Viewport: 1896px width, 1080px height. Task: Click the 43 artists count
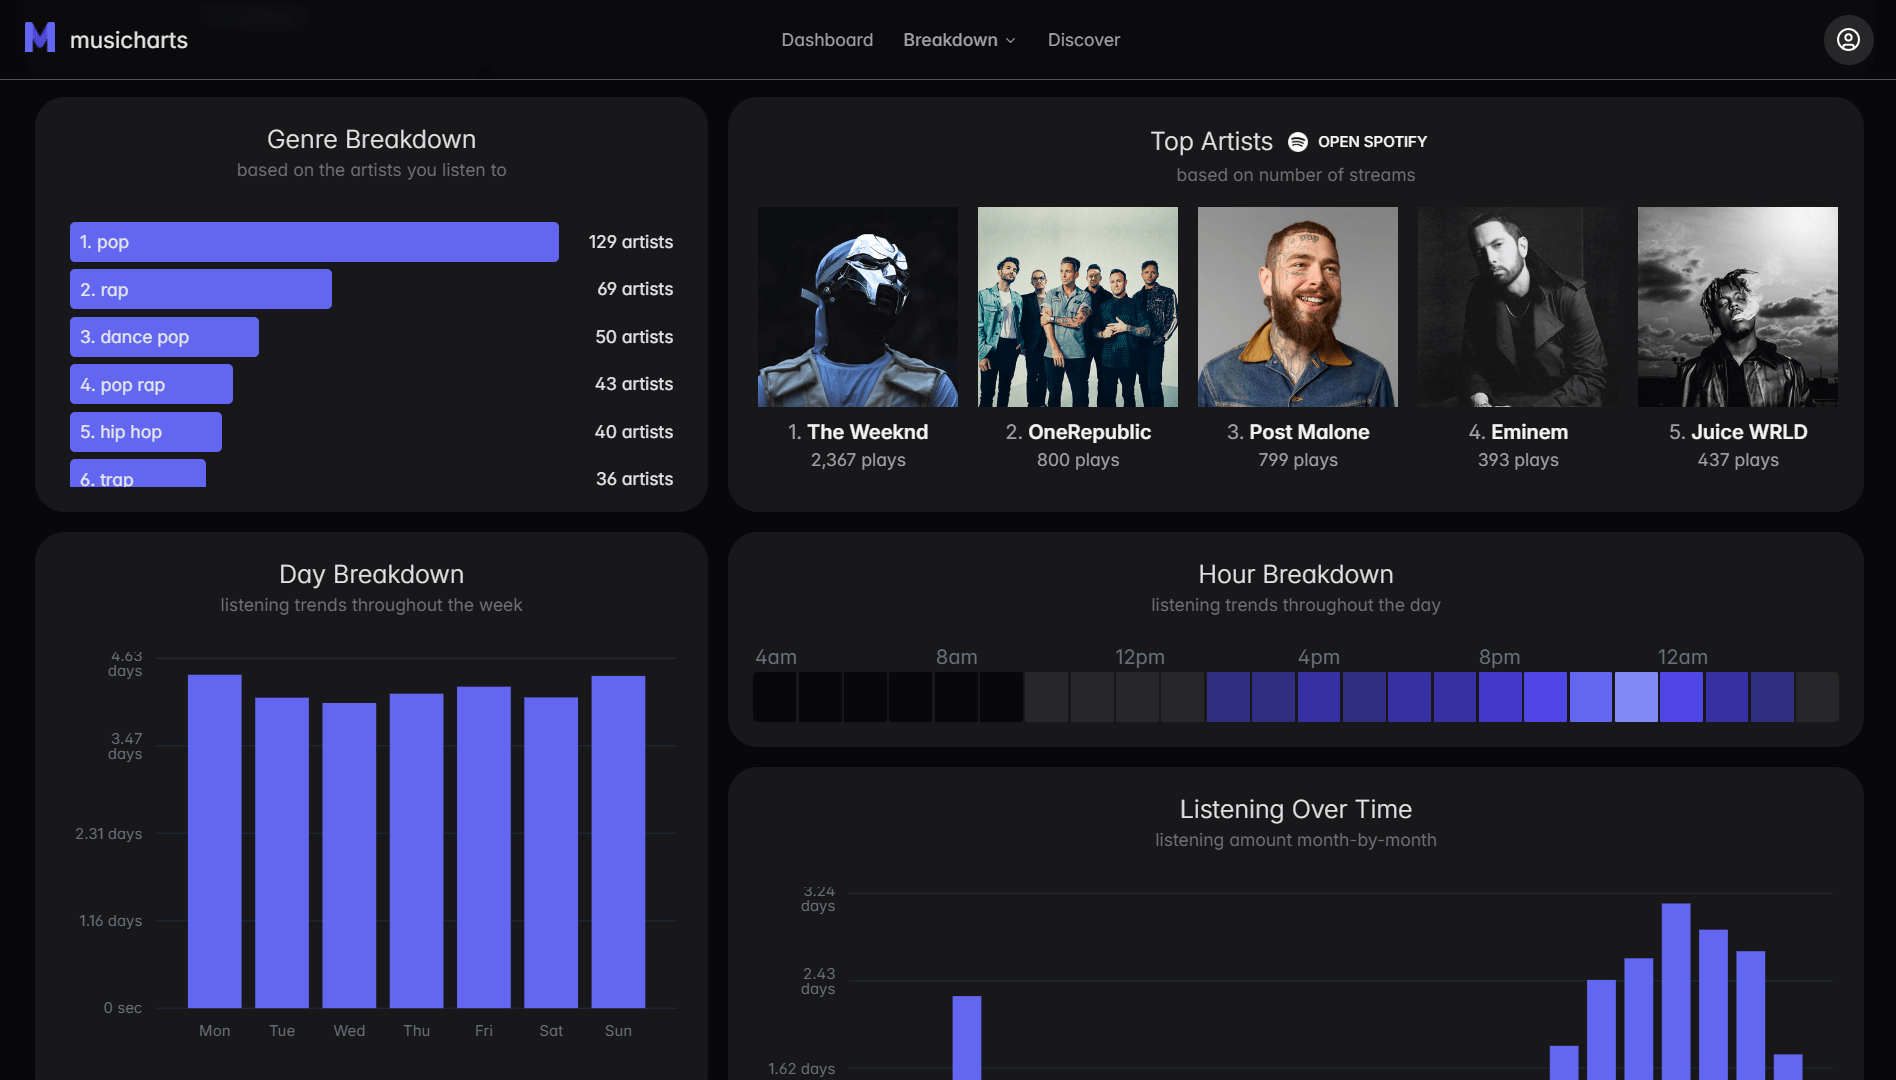[x=634, y=384]
